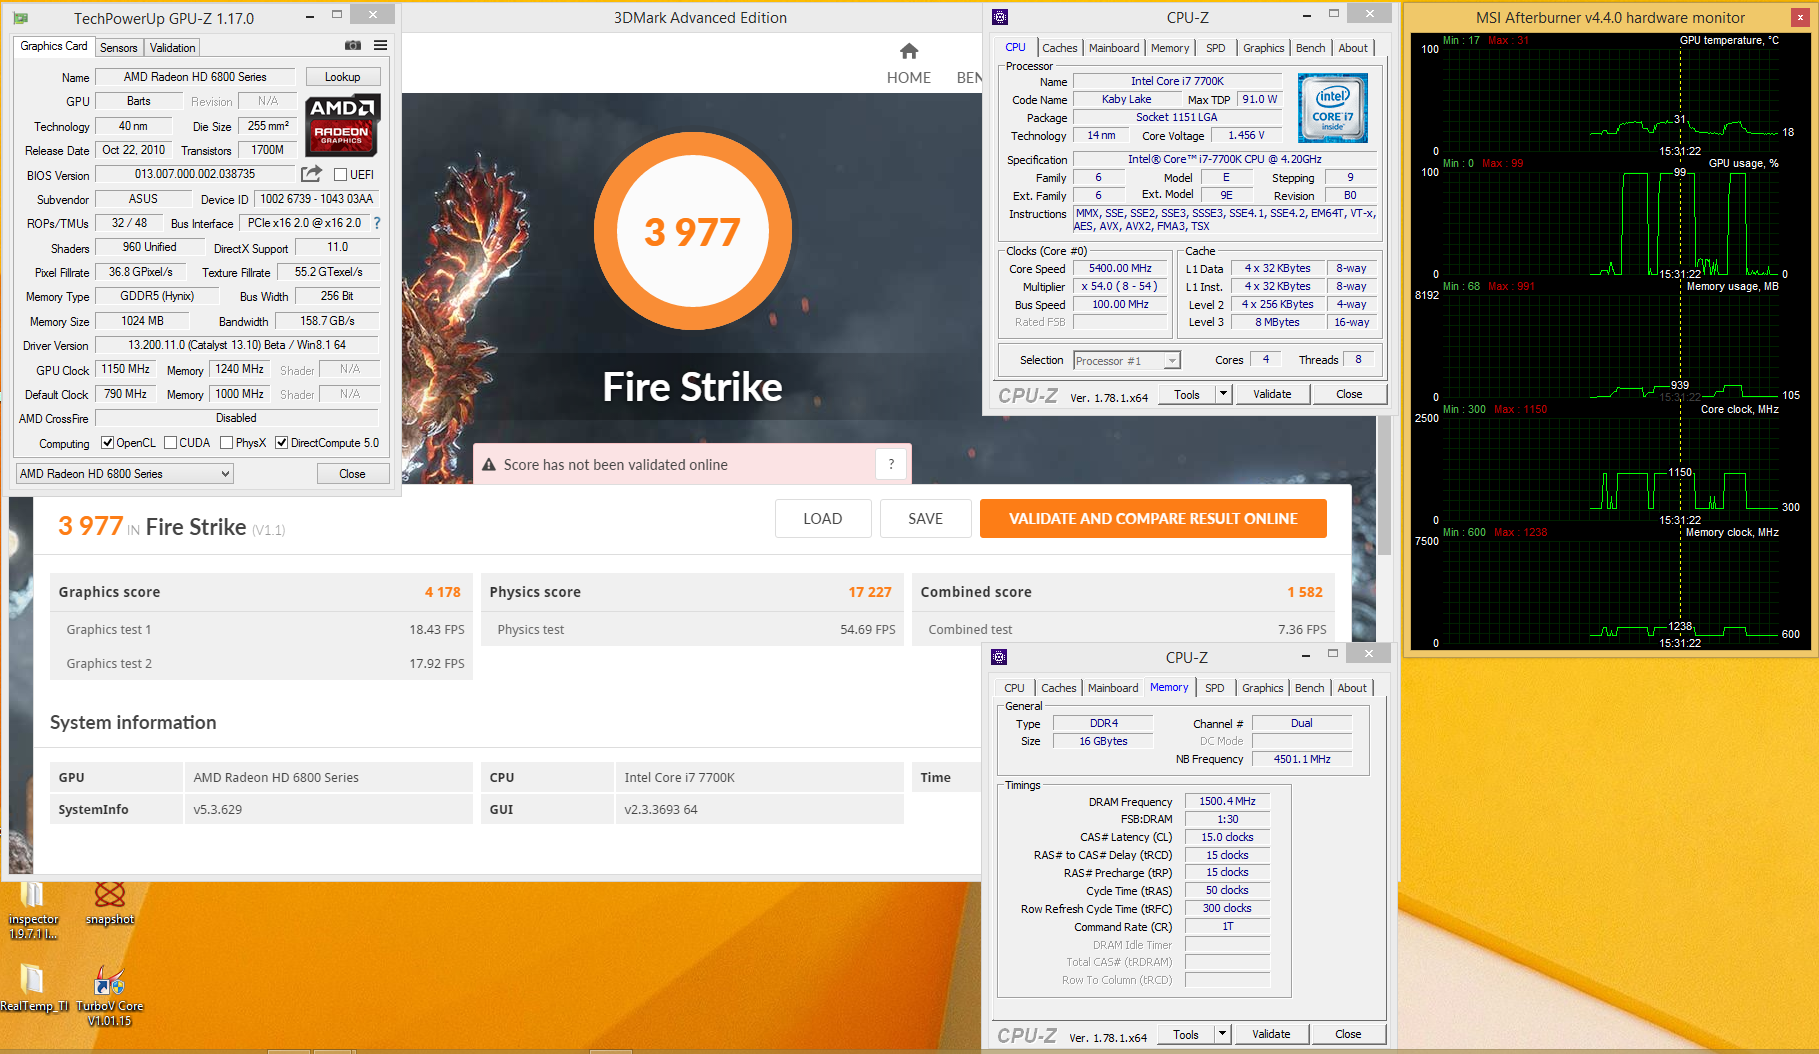Click the GPU name field in GPU-Z
The height and width of the screenshot is (1054, 1819).
coord(195,77)
